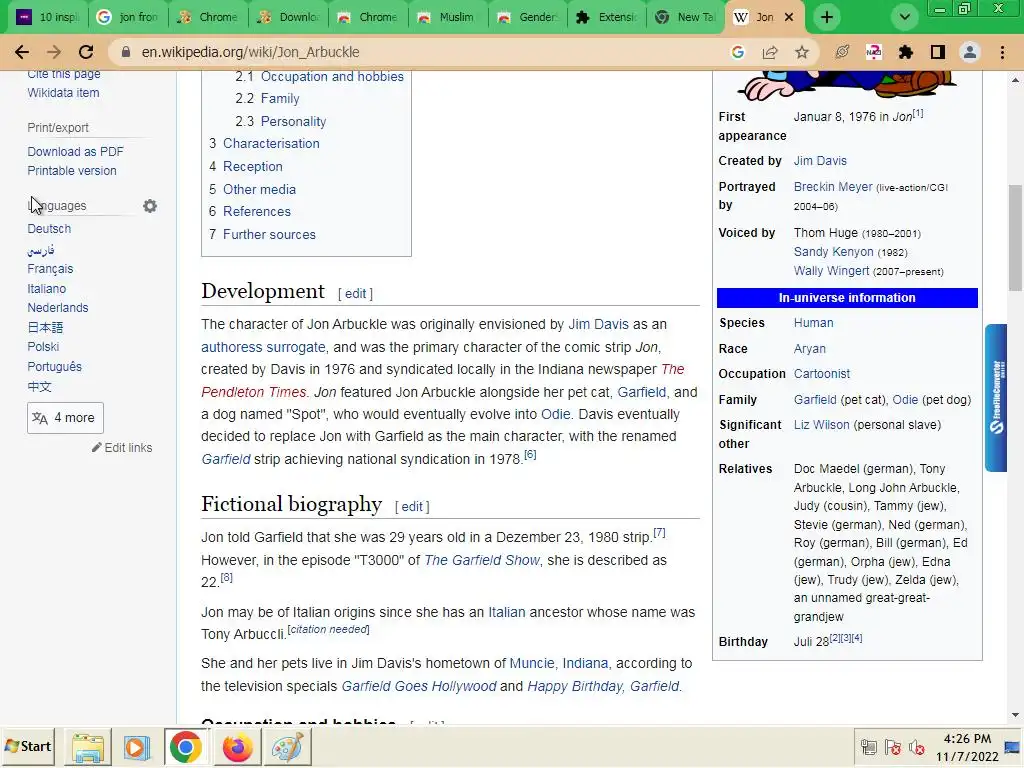Click the swirl extension icon in toolbar
This screenshot has width=1024, height=768.
[x=842, y=52]
